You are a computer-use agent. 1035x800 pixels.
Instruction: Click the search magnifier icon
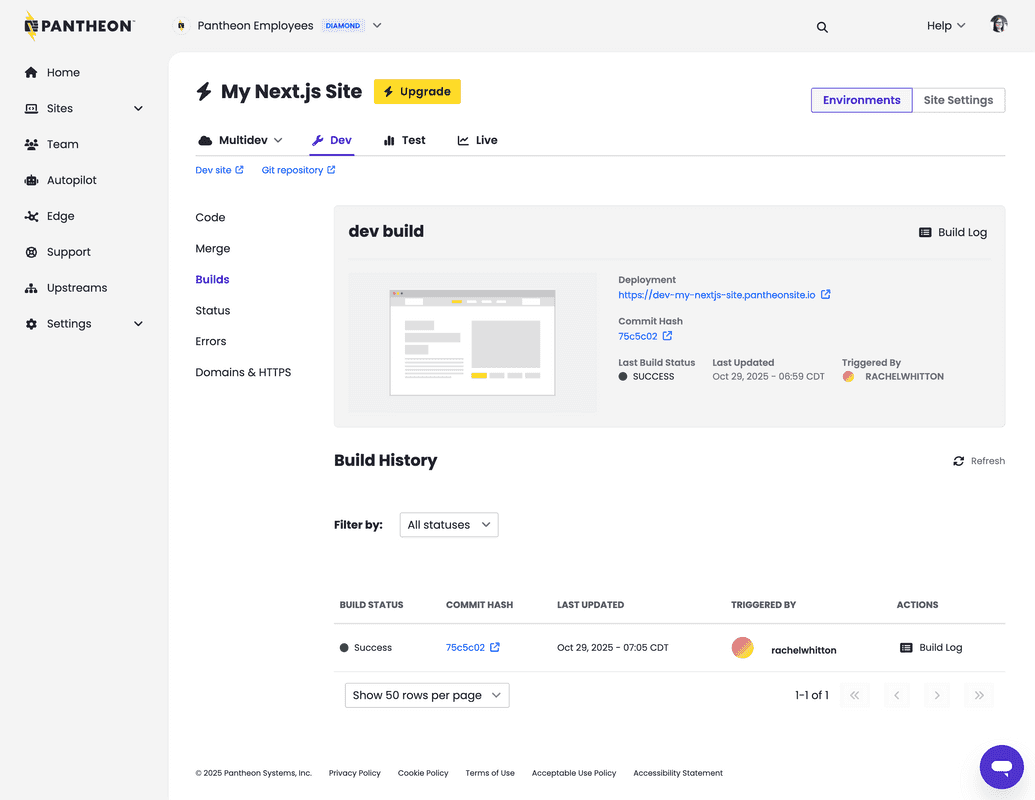point(822,27)
